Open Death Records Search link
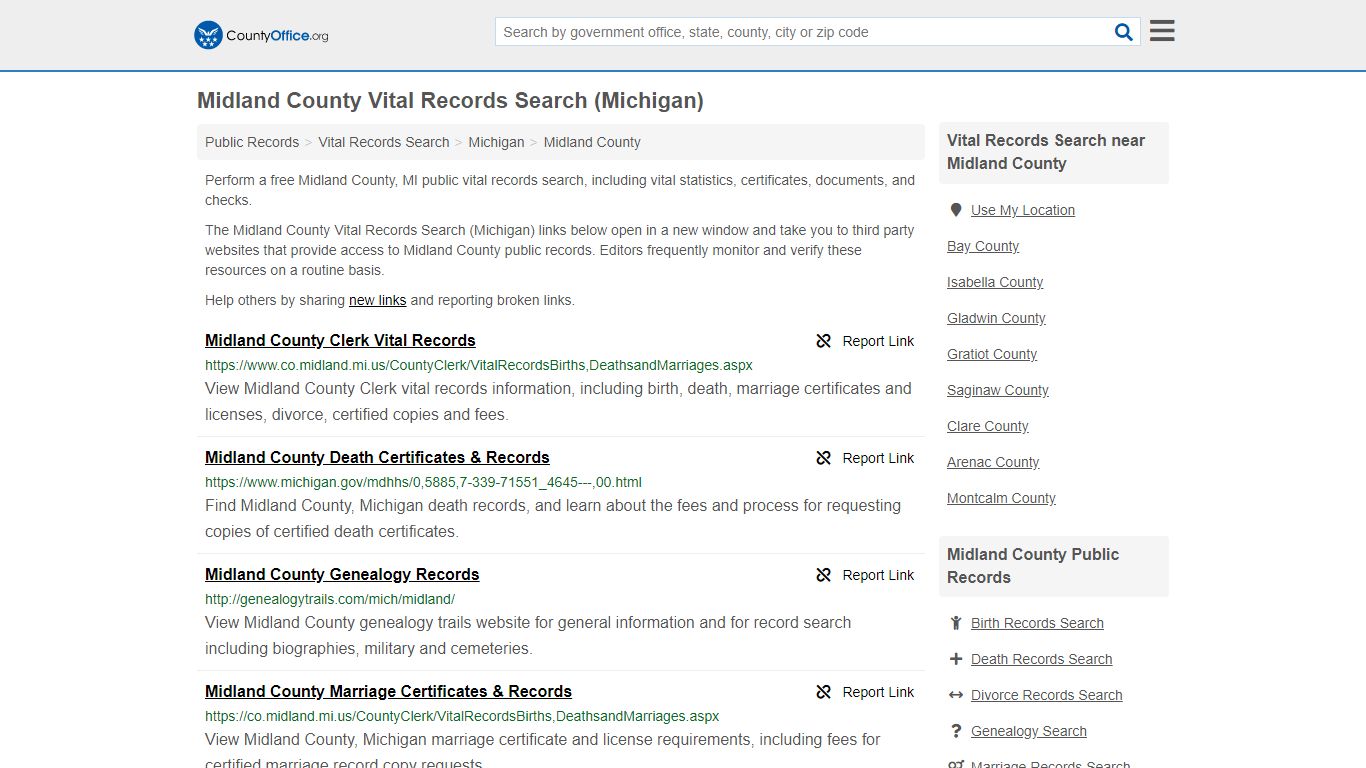This screenshot has width=1366, height=768. [1041, 659]
